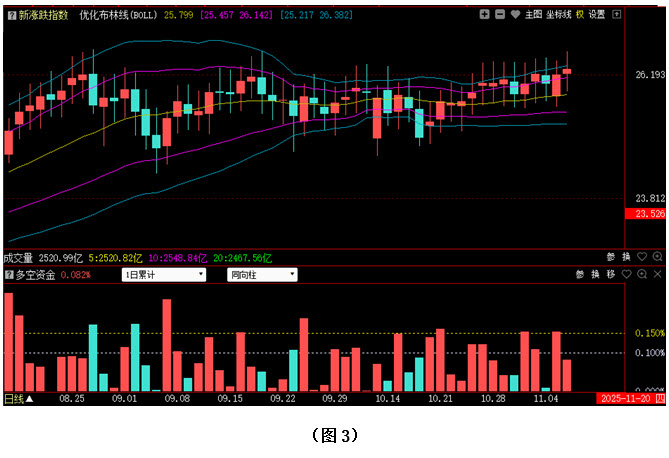Toggle the yellow 权 adjustment button
This screenshot has height=458, width=669.
(x=579, y=15)
